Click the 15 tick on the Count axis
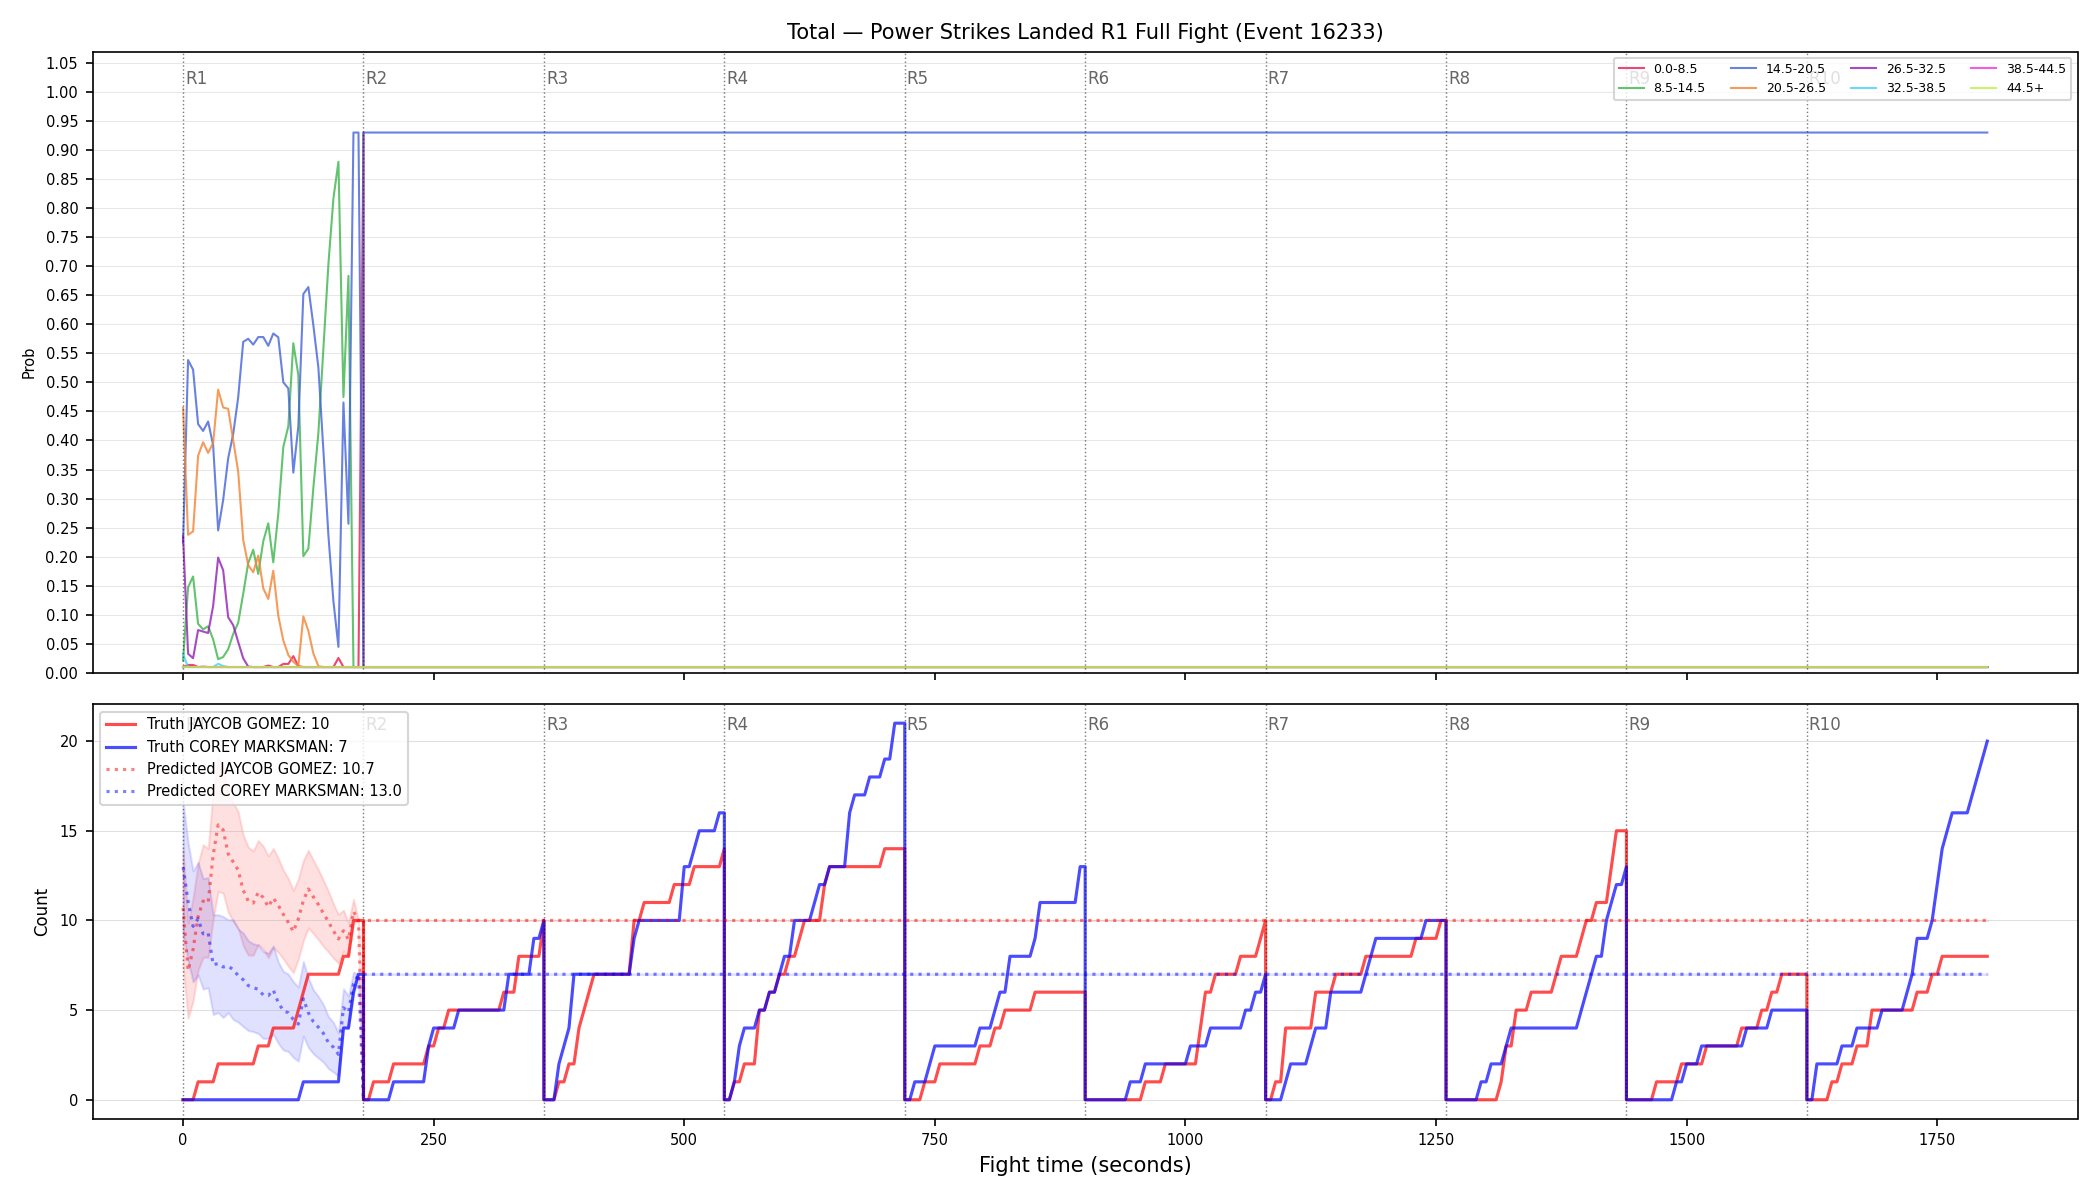The height and width of the screenshot is (1200, 2100). [69, 831]
